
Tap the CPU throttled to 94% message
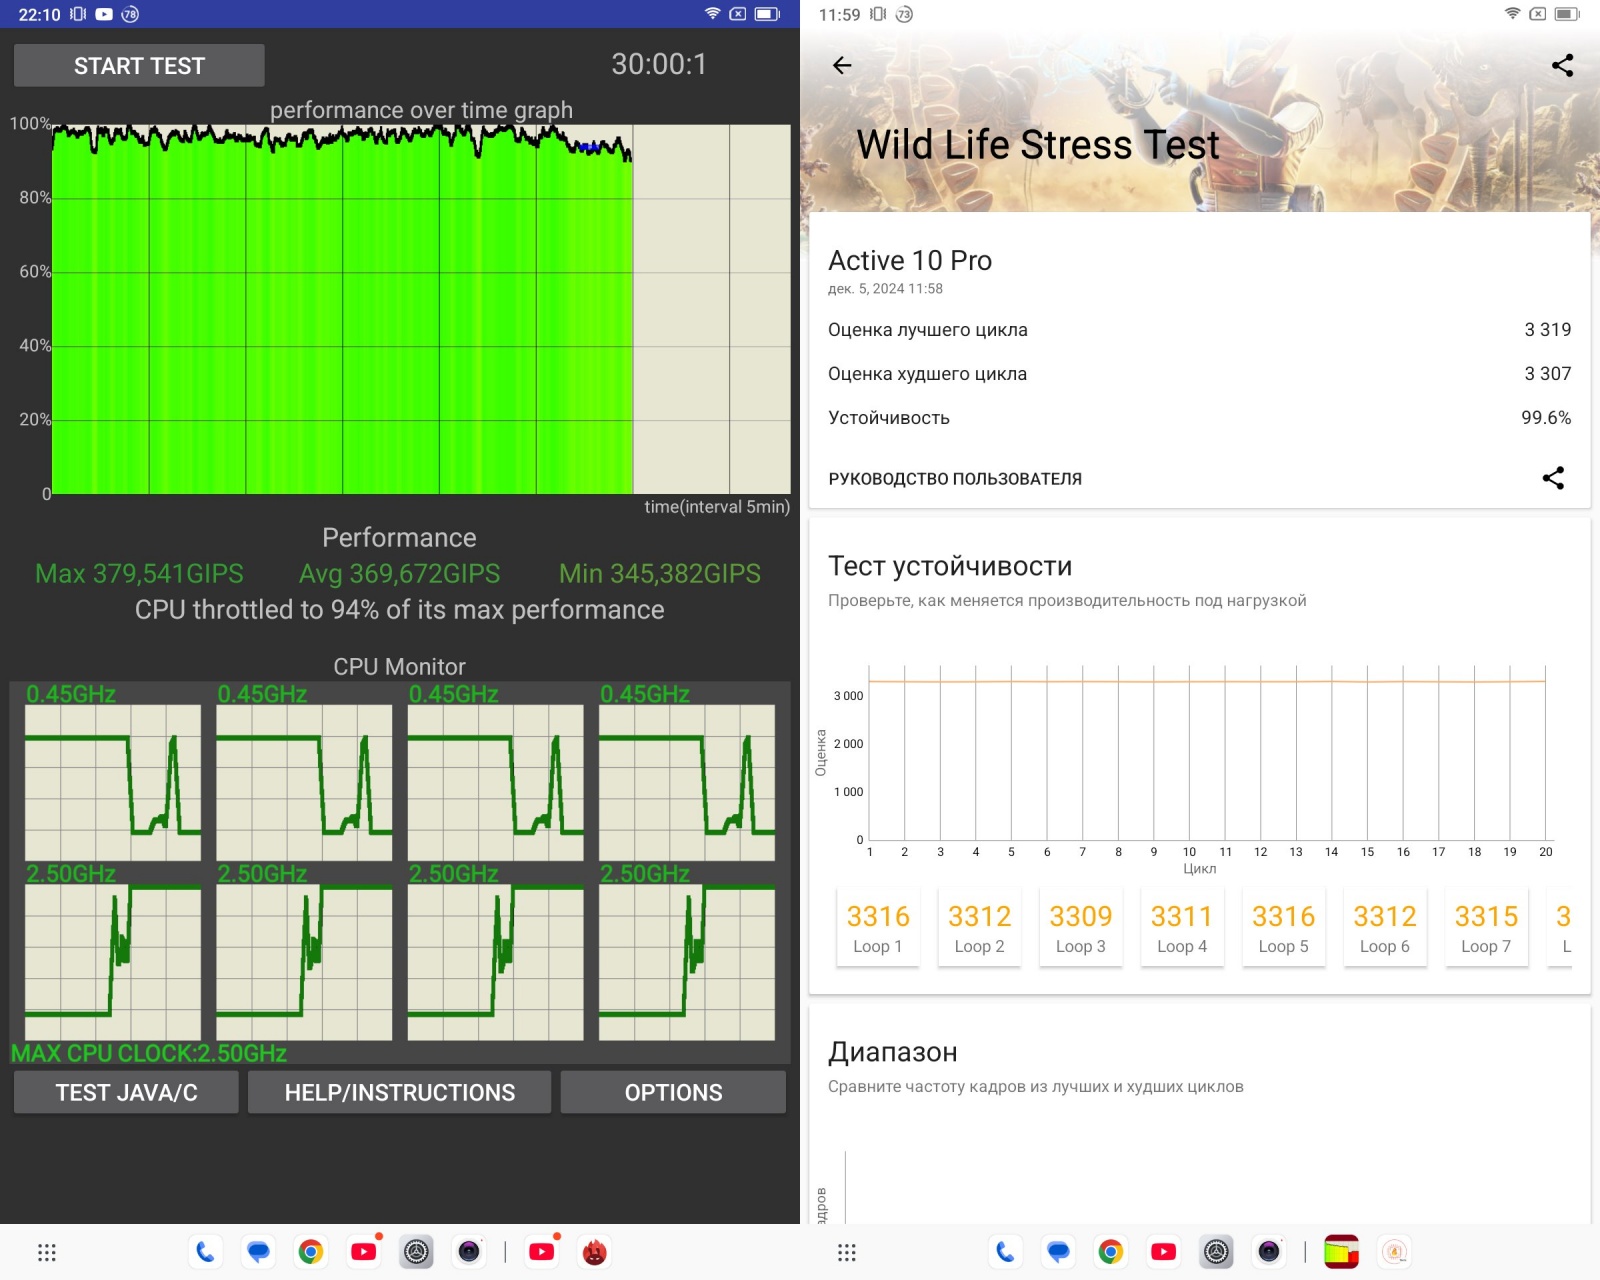pyautogui.click(x=399, y=610)
